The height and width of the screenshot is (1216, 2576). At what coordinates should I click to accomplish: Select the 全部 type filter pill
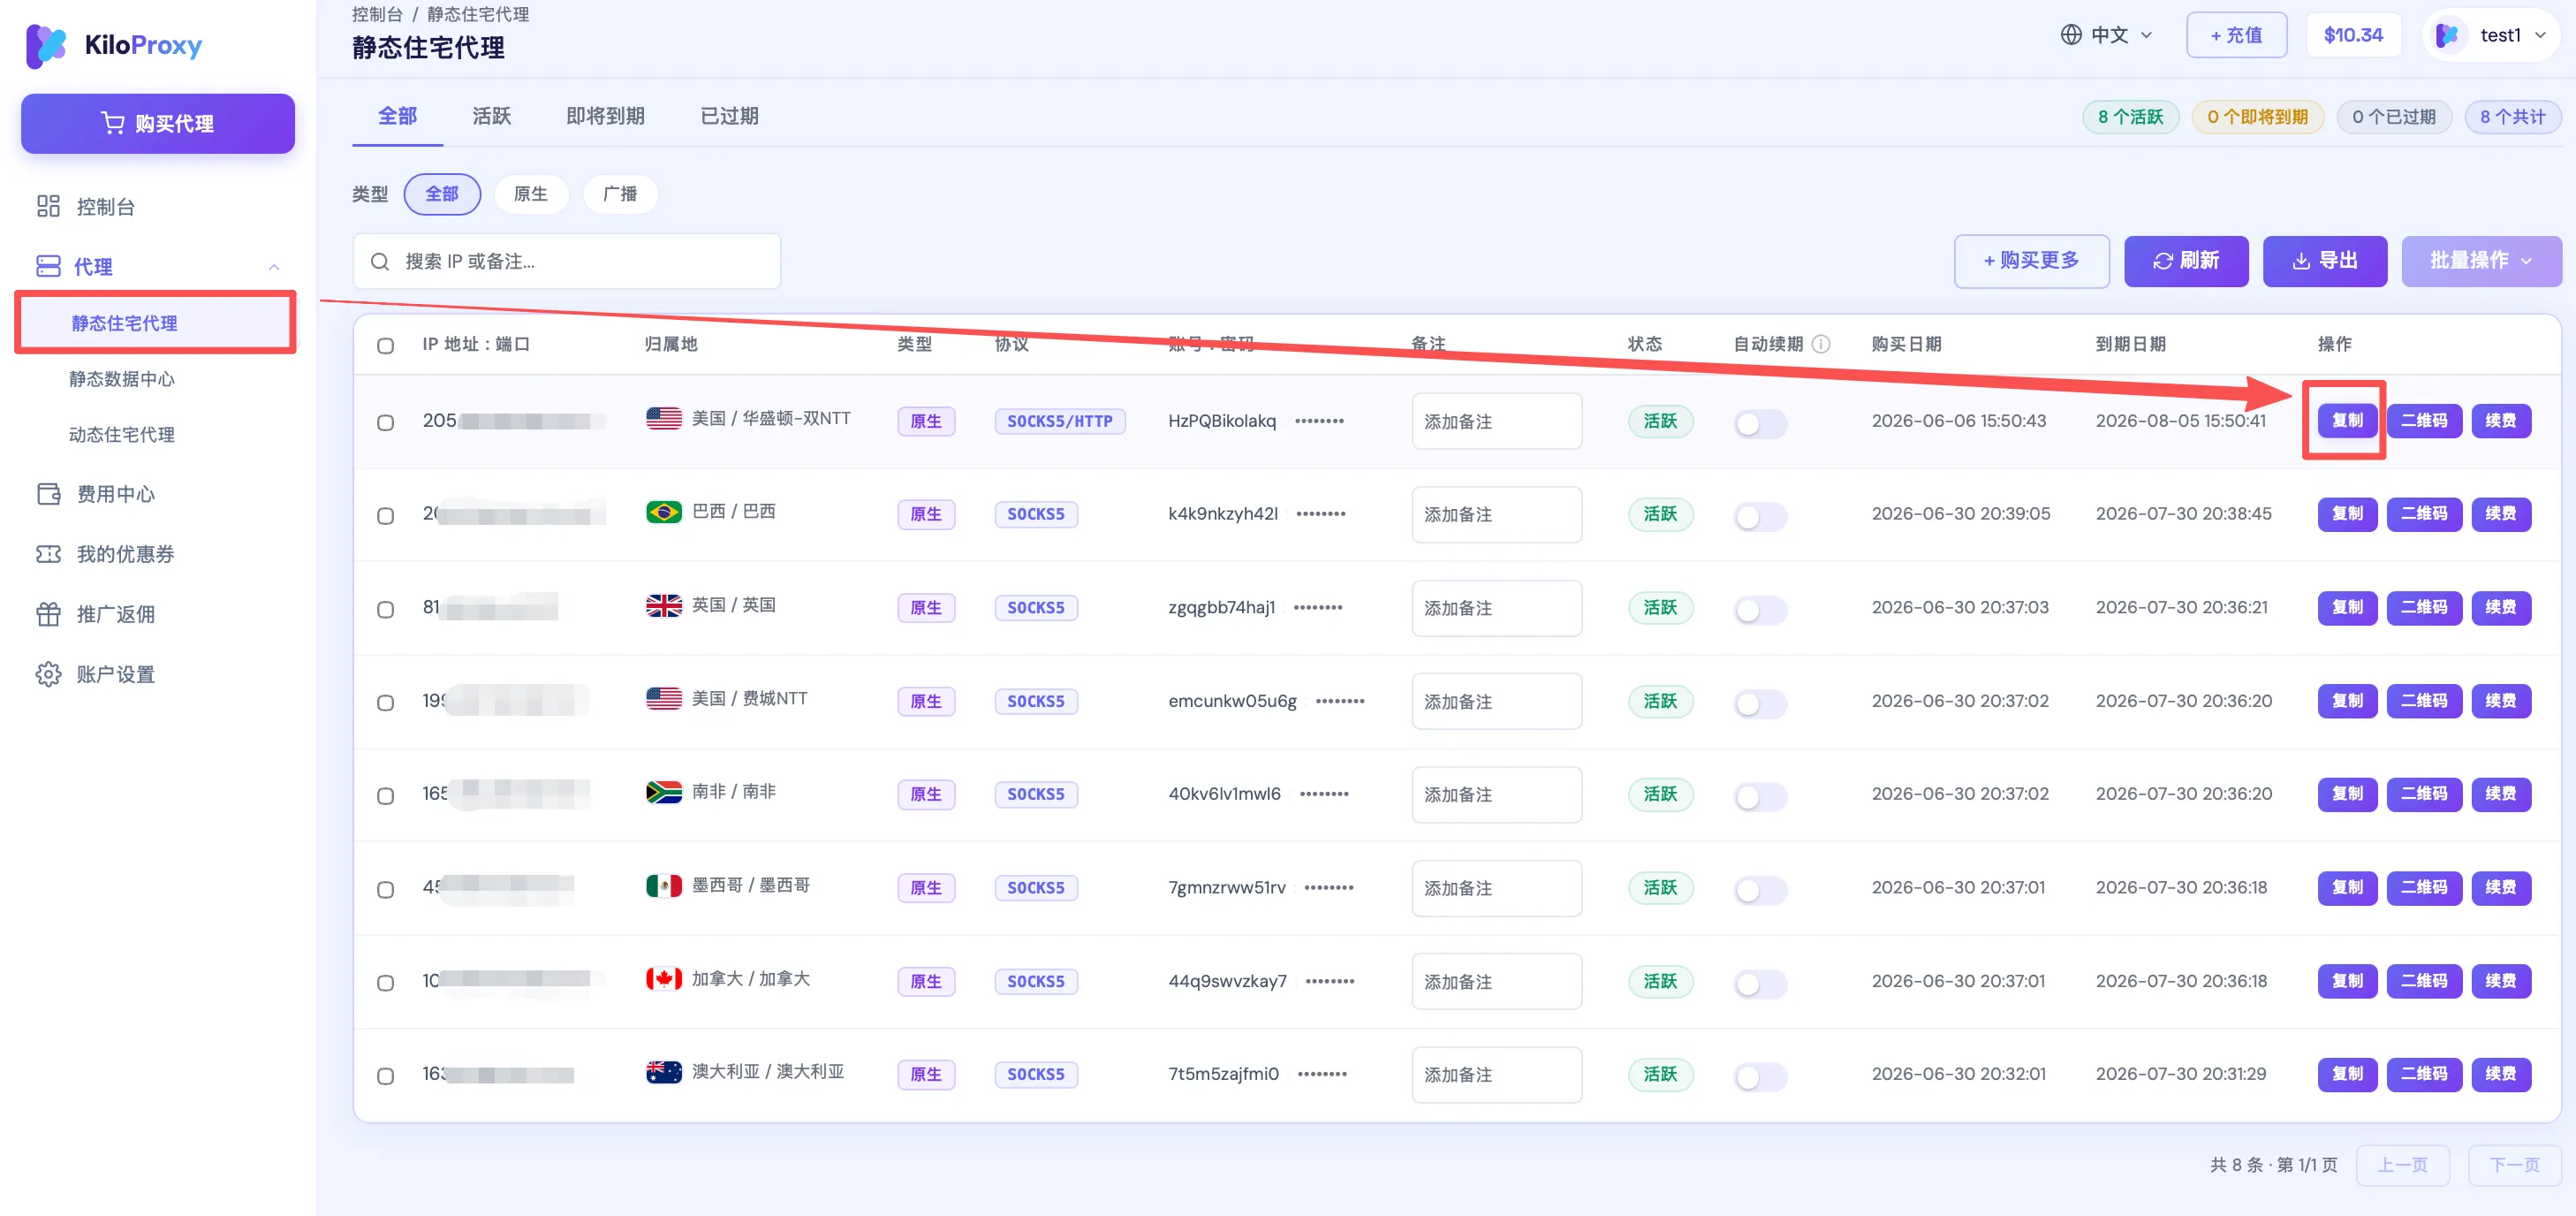(442, 194)
